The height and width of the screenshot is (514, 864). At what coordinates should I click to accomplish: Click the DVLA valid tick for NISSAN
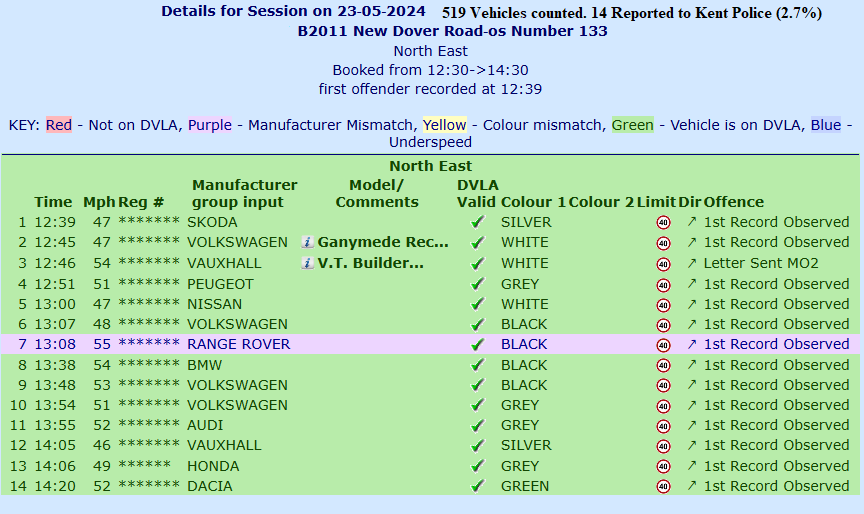(x=477, y=304)
